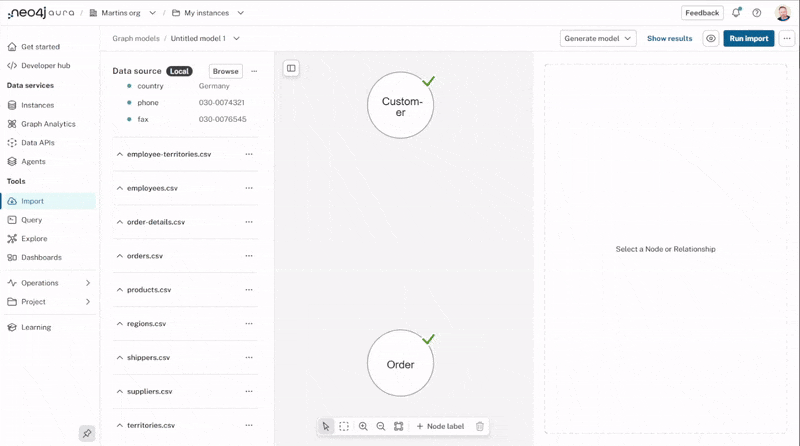800x446 pixels.
Task: Toggle the preview eye button
Action: 711,38
